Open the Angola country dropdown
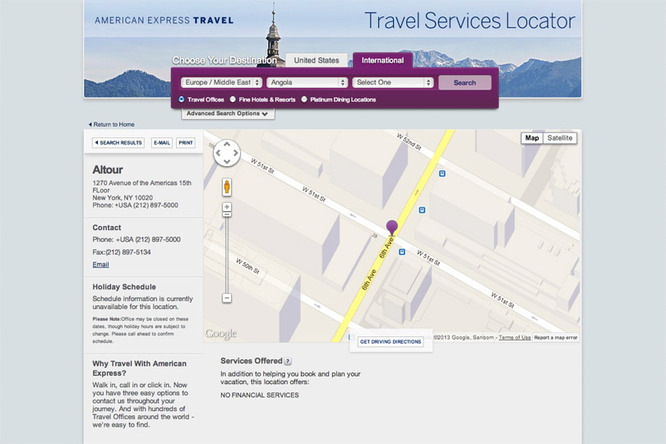Screen dimensions: 666x444 click(x=307, y=82)
